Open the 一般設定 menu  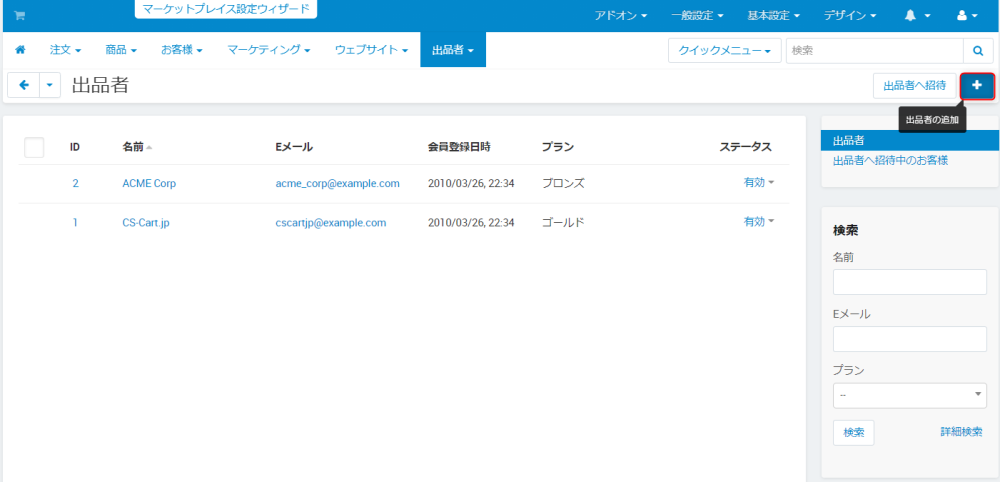pyautogui.click(x=697, y=16)
